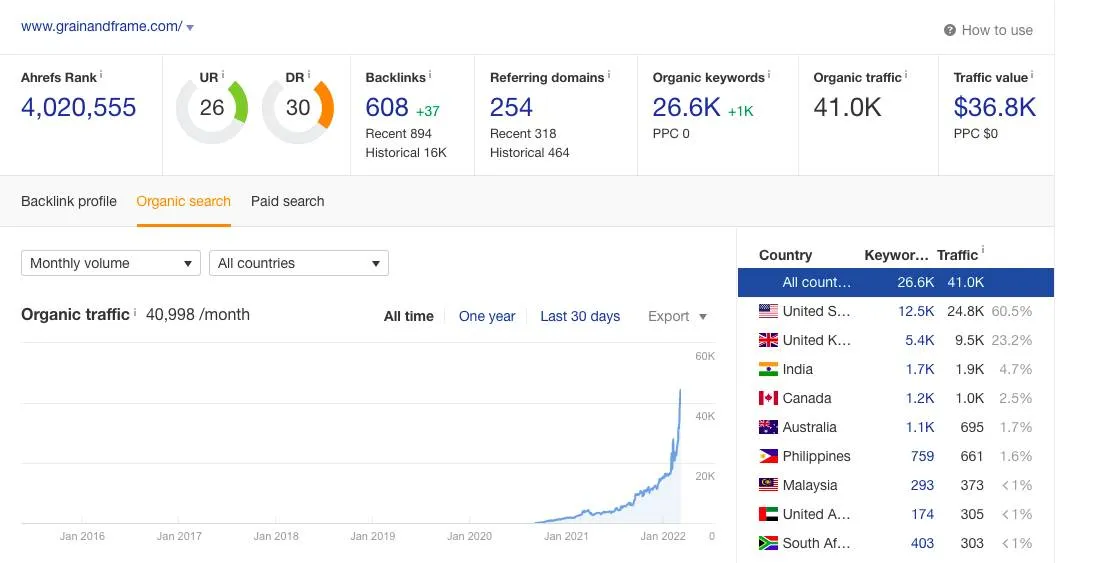The height and width of the screenshot is (563, 1100).
Task: Click info icon beside Organic keywords
Action: [x=768, y=74]
